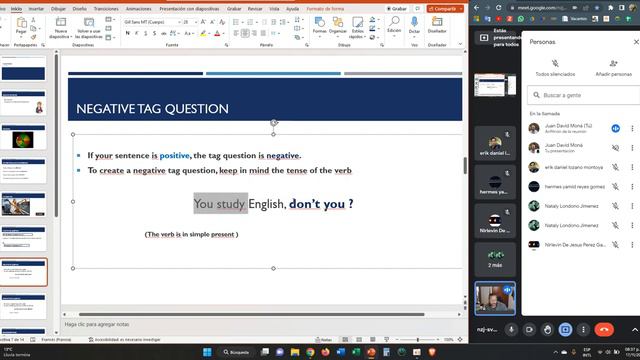The width and height of the screenshot is (640, 360).
Task: Open the Diseñador designer pane
Action: coord(437,21)
